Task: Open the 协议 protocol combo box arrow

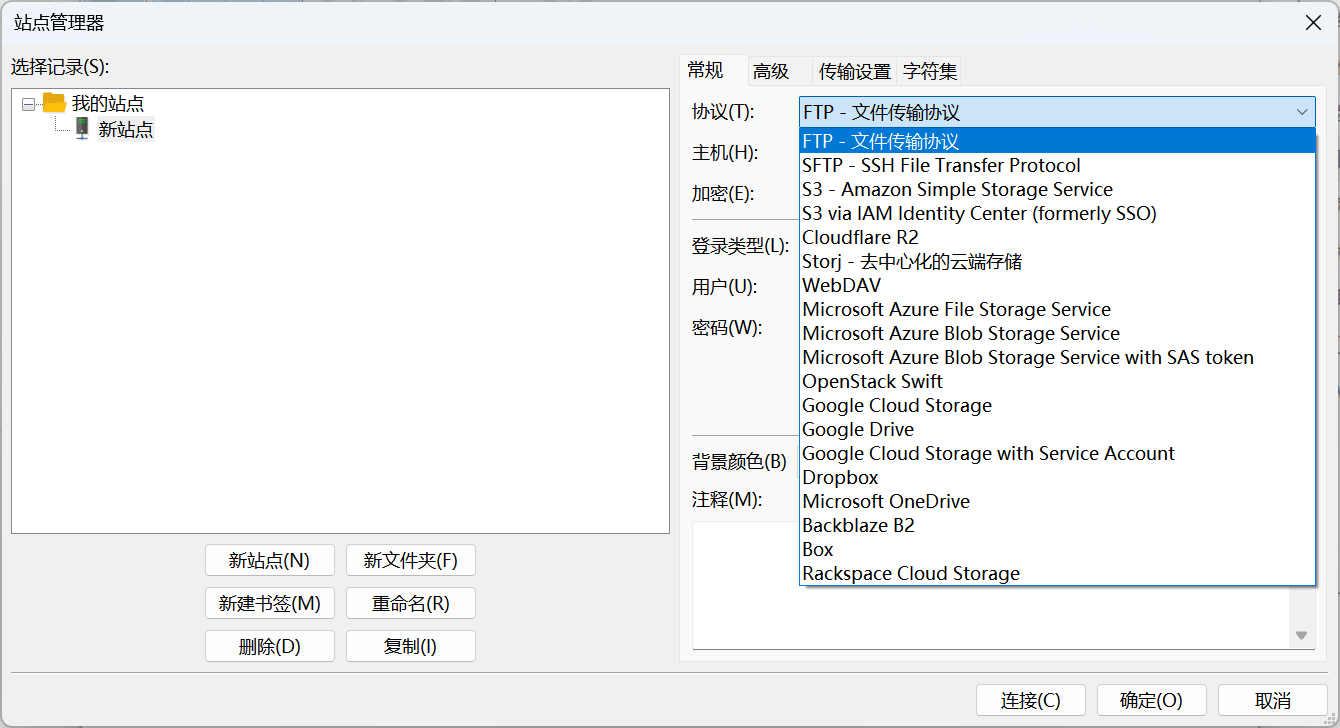Action: [x=1302, y=112]
